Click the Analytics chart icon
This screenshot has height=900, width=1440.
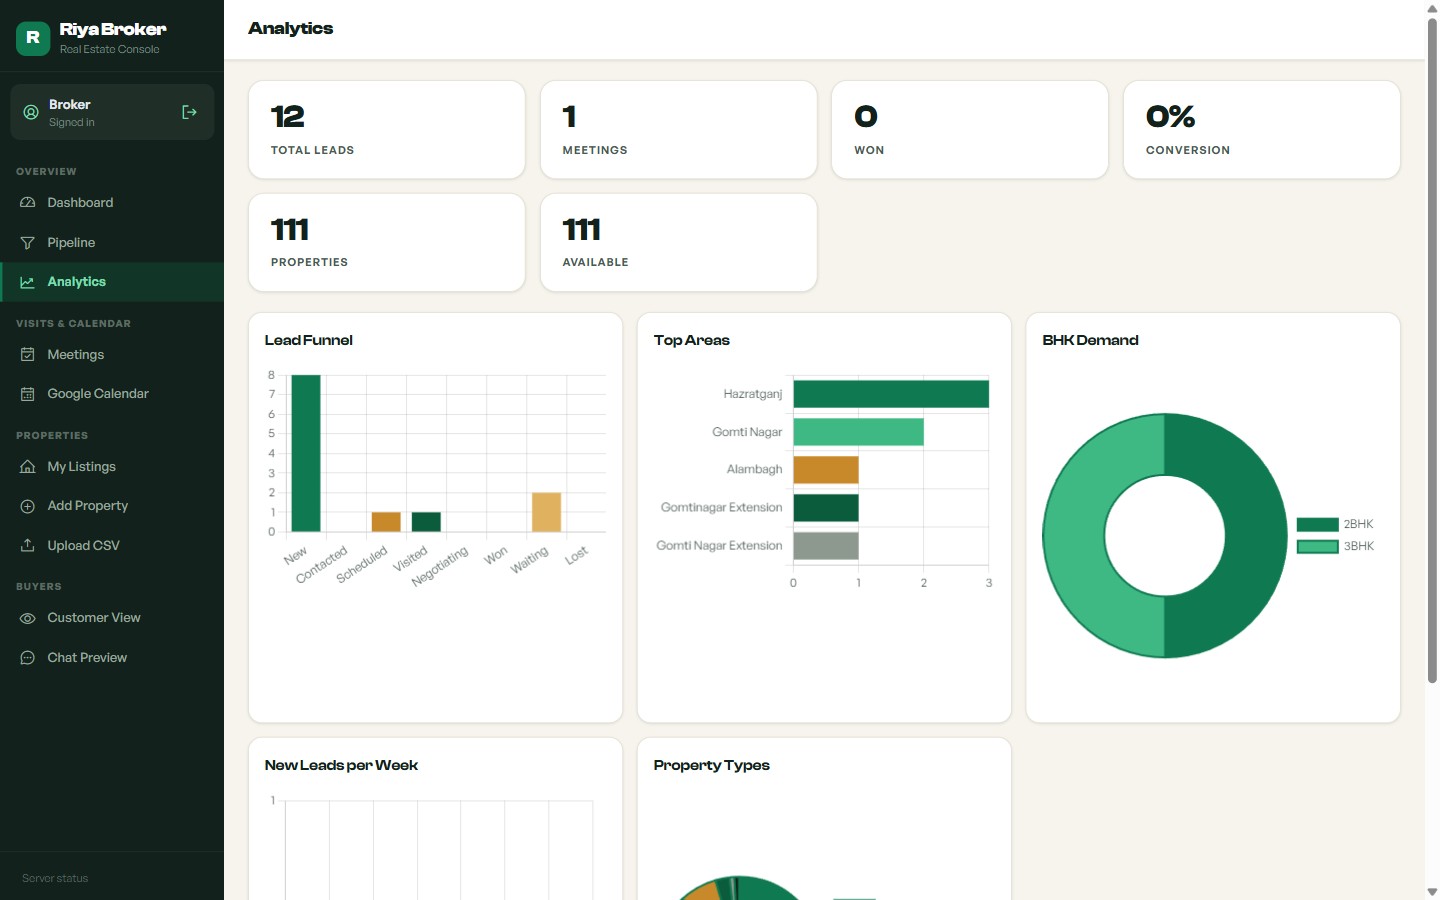(x=28, y=282)
